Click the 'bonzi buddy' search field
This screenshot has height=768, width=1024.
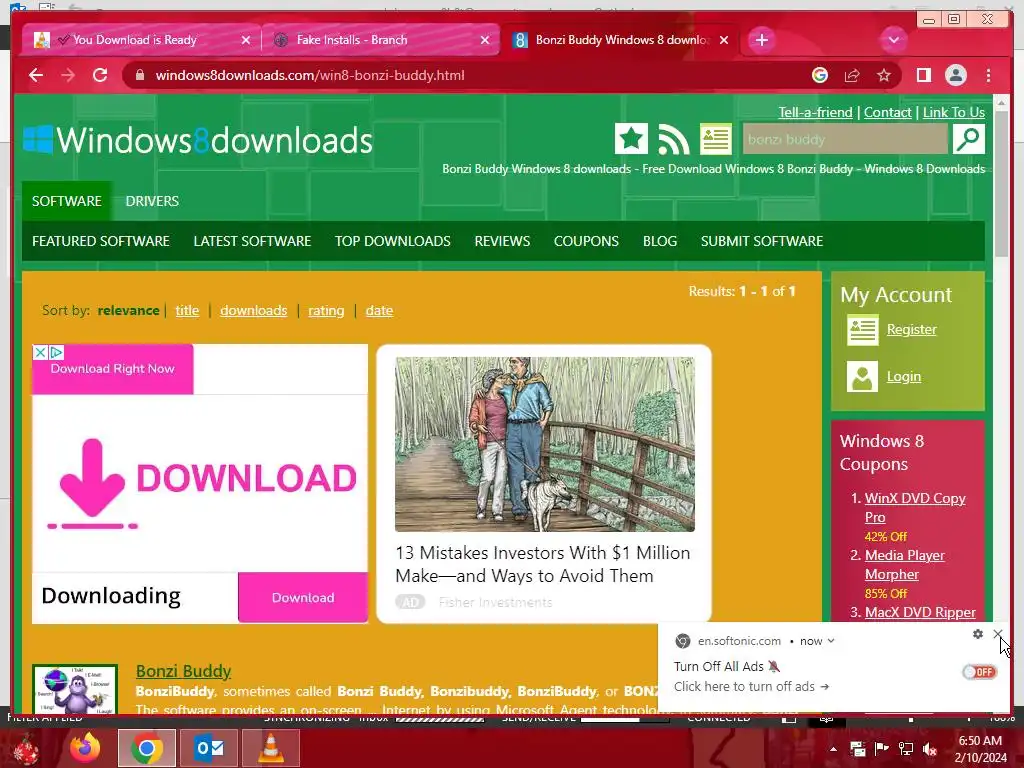click(845, 139)
